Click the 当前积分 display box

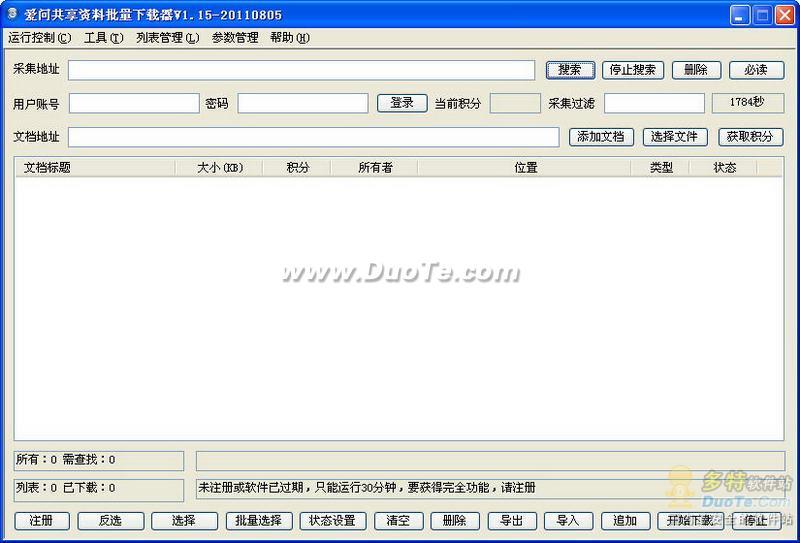[x=515, y=103]
